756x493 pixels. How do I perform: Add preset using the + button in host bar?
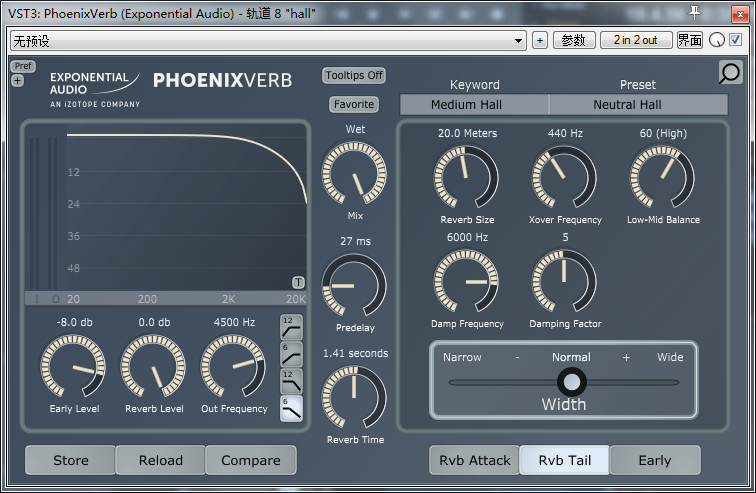tap(540, 40)
